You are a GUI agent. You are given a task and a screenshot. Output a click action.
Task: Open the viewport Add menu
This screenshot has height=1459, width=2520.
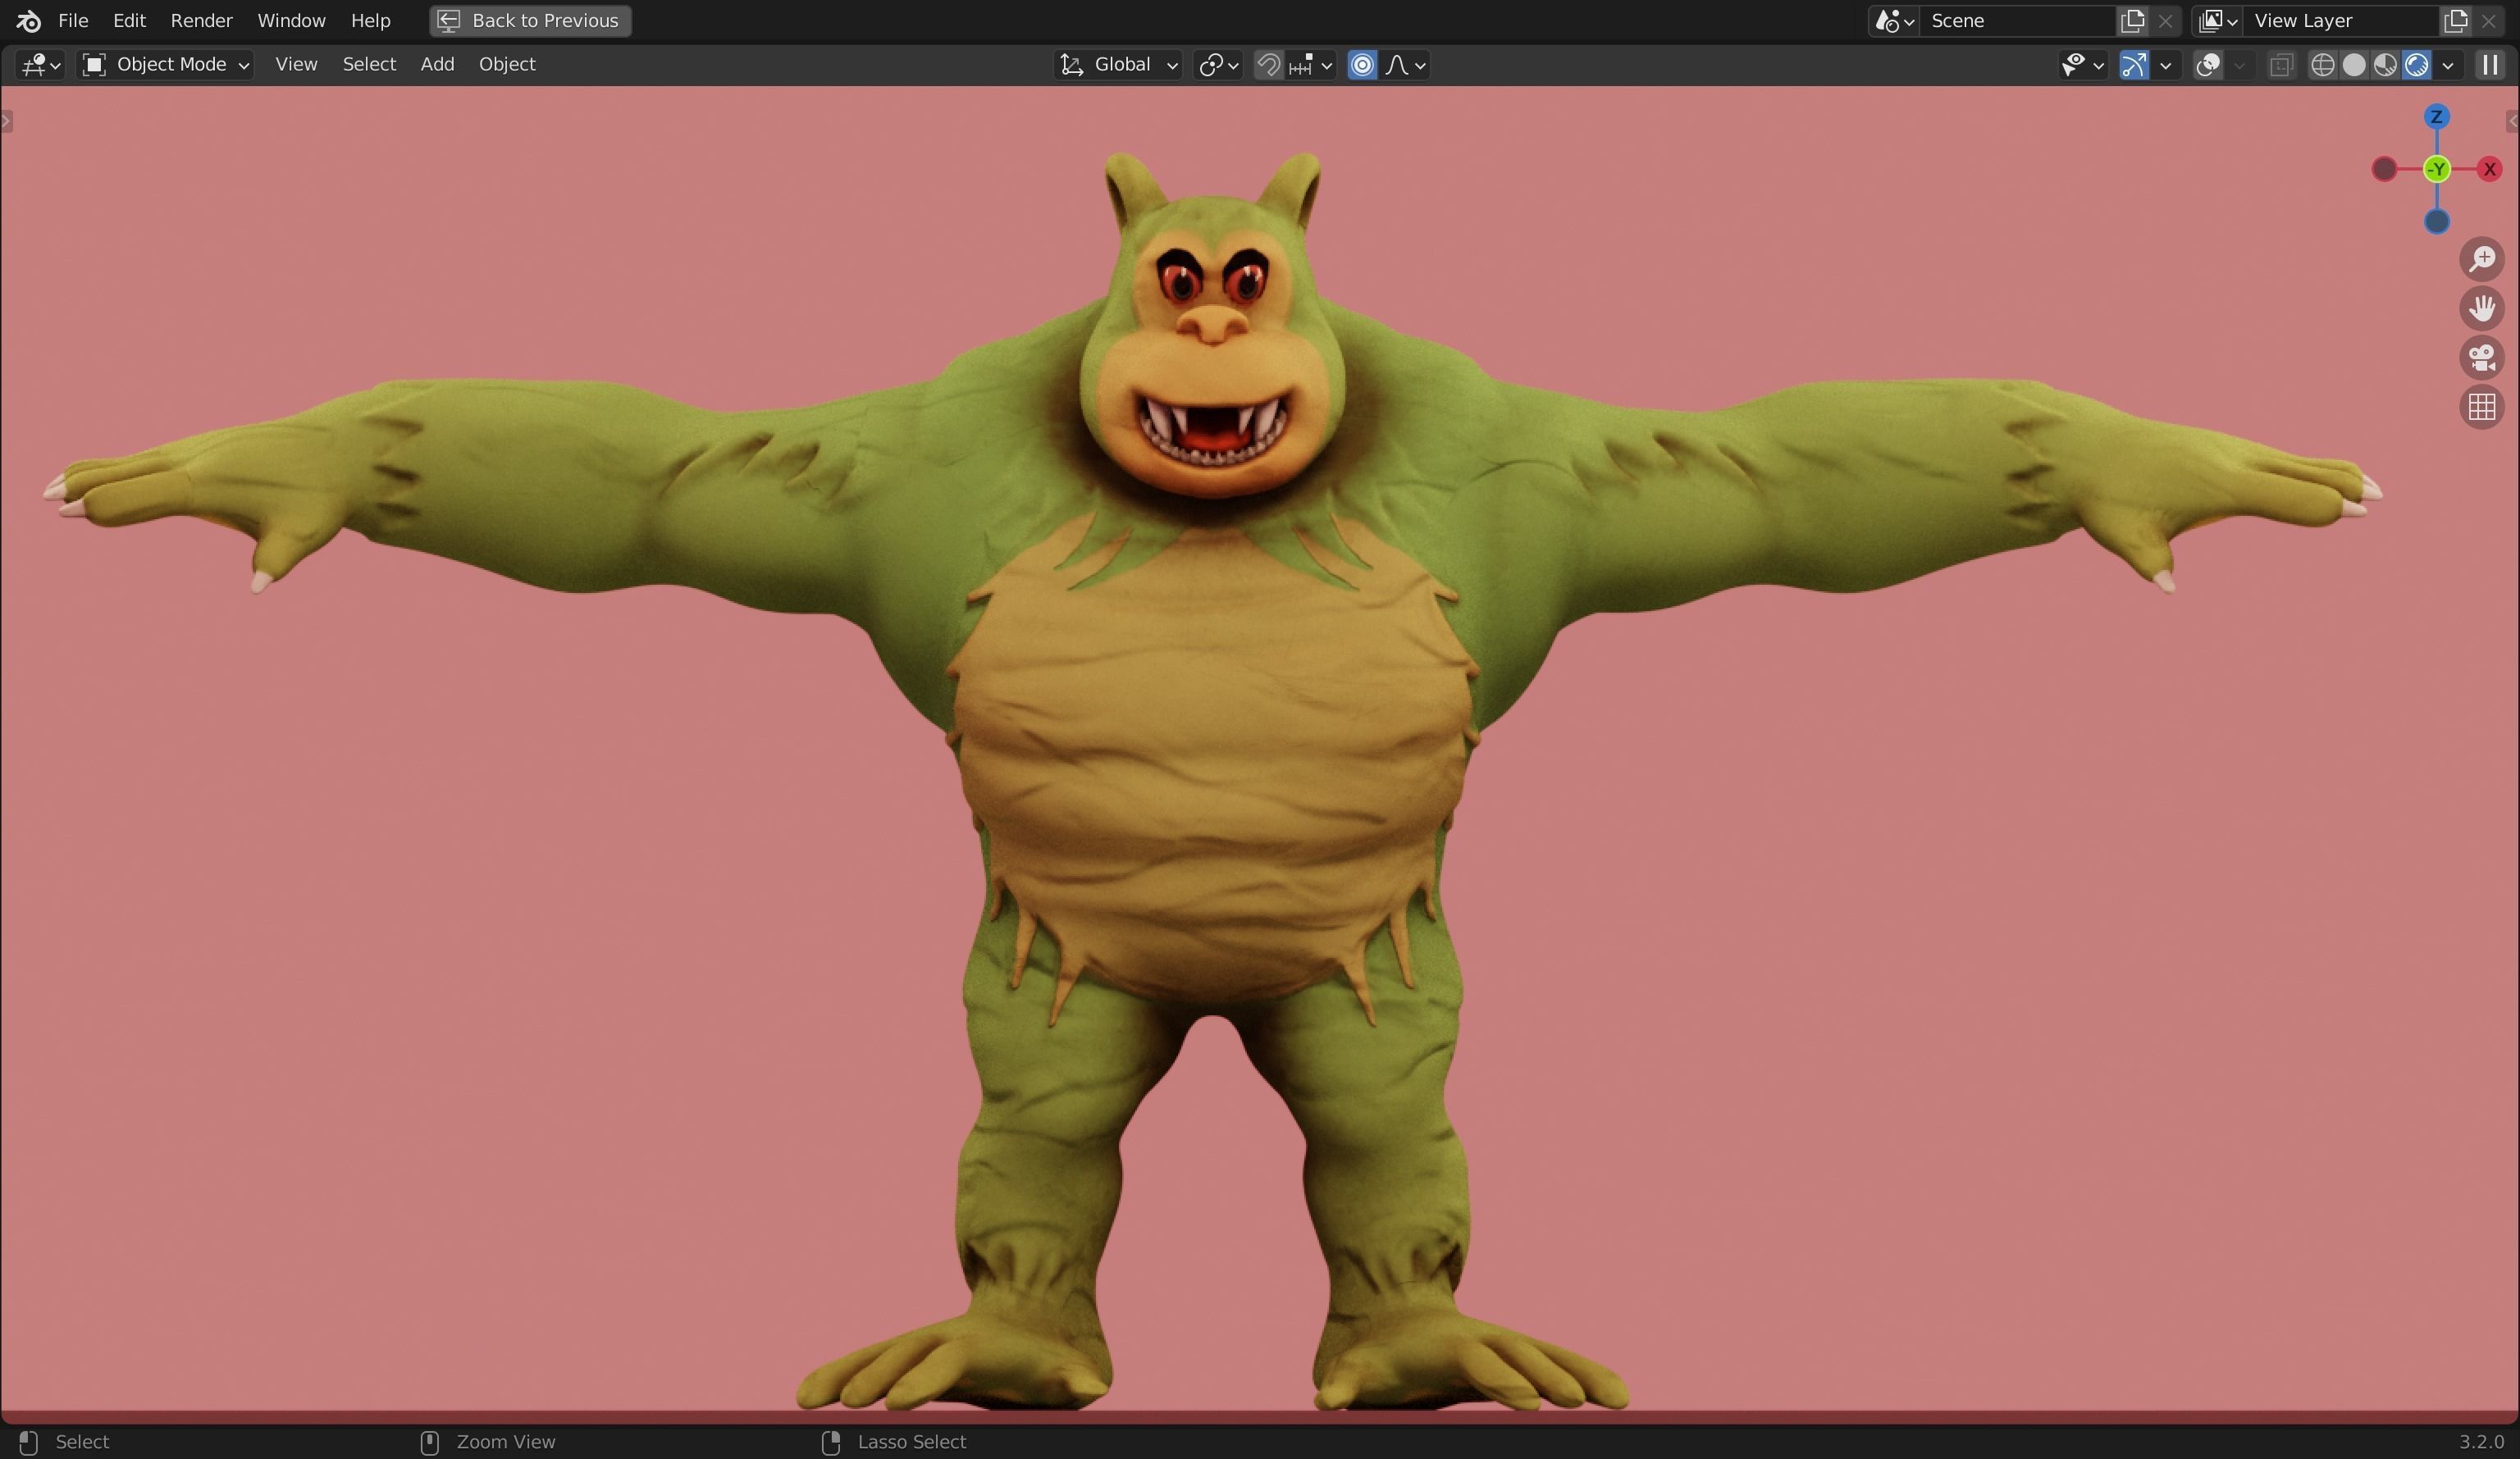tap(437, 65)
